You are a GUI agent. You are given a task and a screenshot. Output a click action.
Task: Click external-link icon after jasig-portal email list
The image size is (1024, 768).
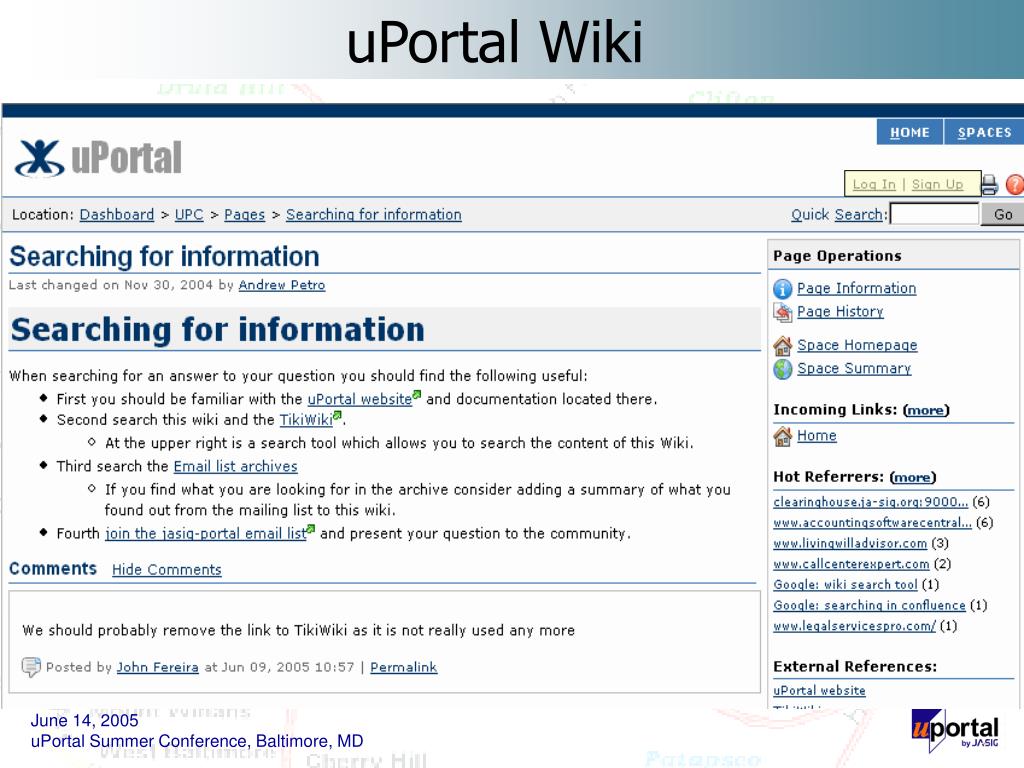pos(311,529)
